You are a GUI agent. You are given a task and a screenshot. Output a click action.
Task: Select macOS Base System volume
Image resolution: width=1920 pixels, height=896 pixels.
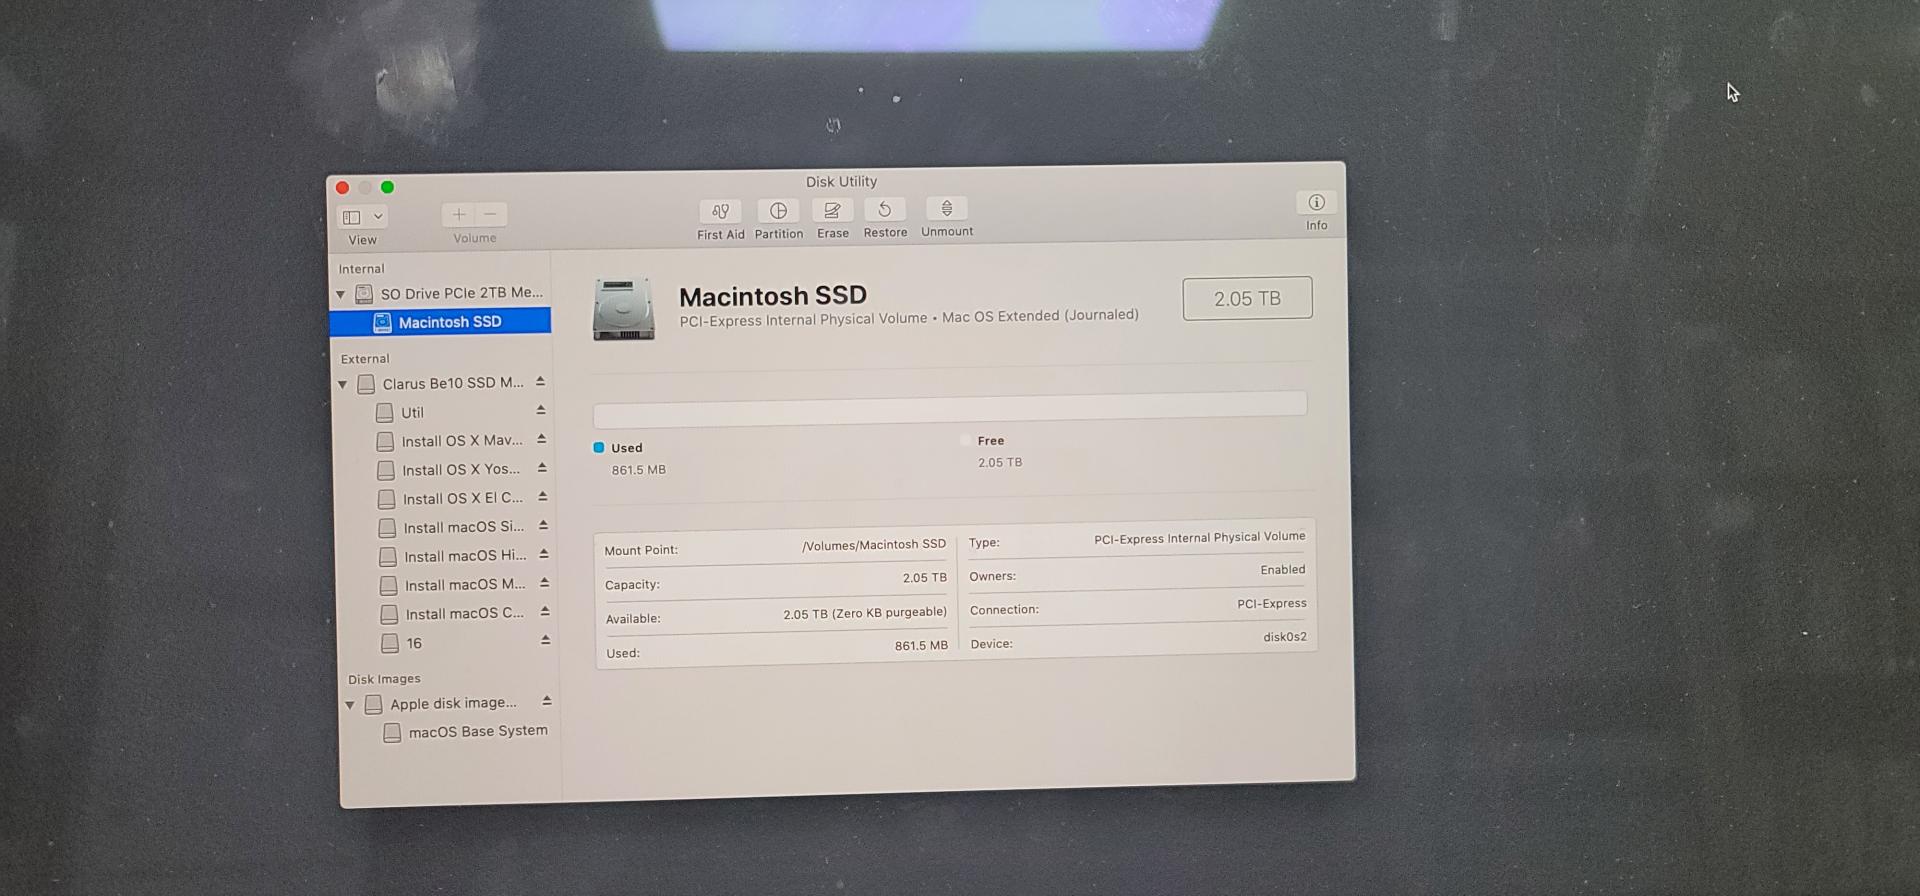tap(466, 732)
